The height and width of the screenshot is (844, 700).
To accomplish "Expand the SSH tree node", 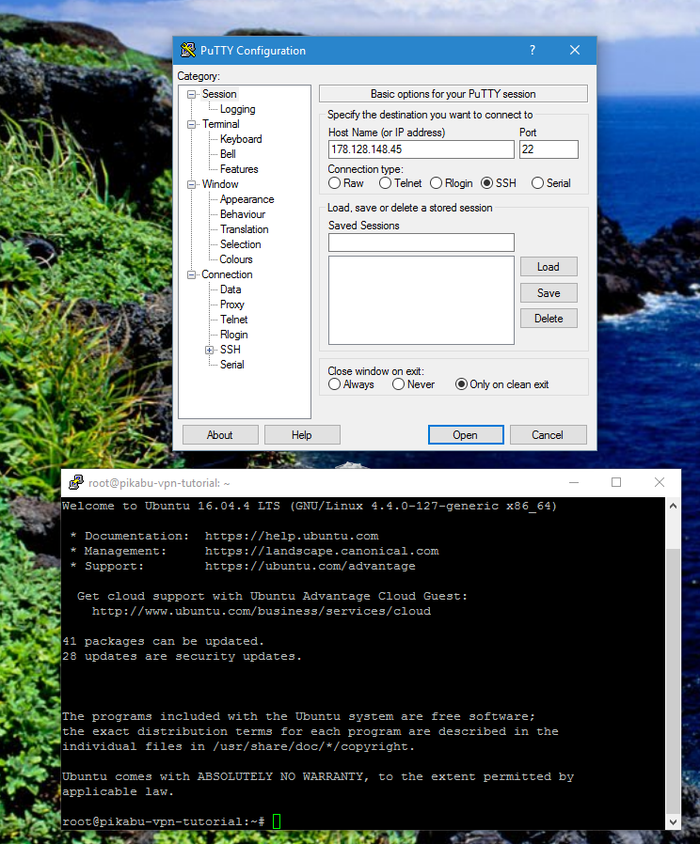I will [209, 350].
